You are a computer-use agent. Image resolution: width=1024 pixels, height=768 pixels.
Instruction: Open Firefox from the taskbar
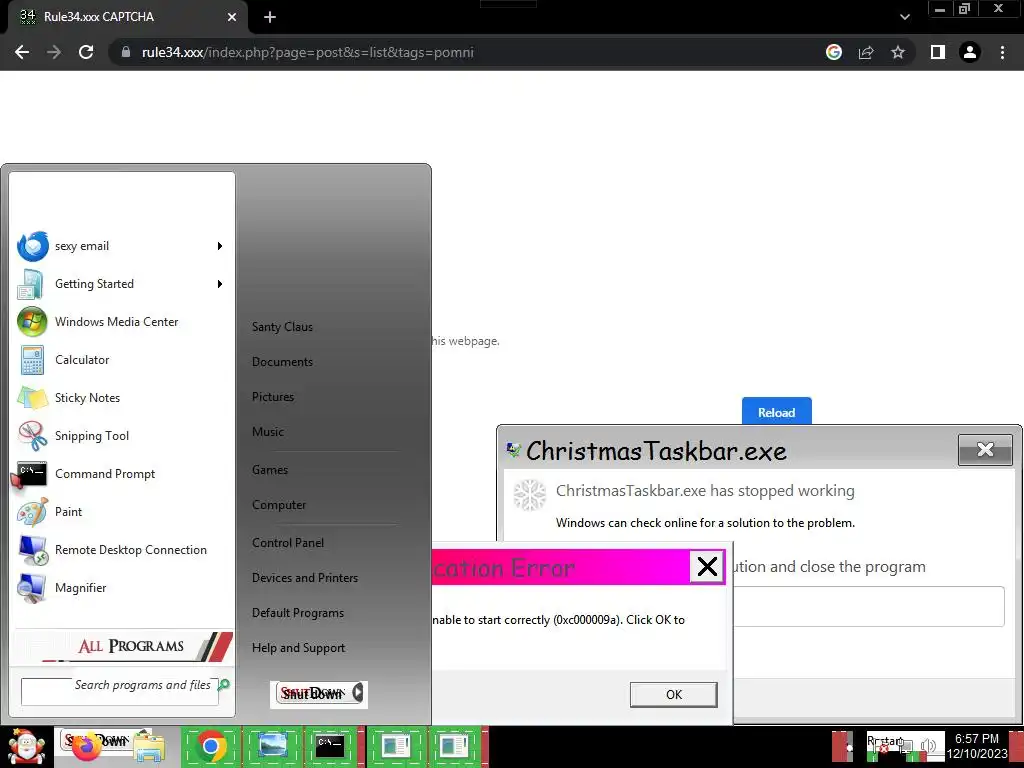point(86,747)
